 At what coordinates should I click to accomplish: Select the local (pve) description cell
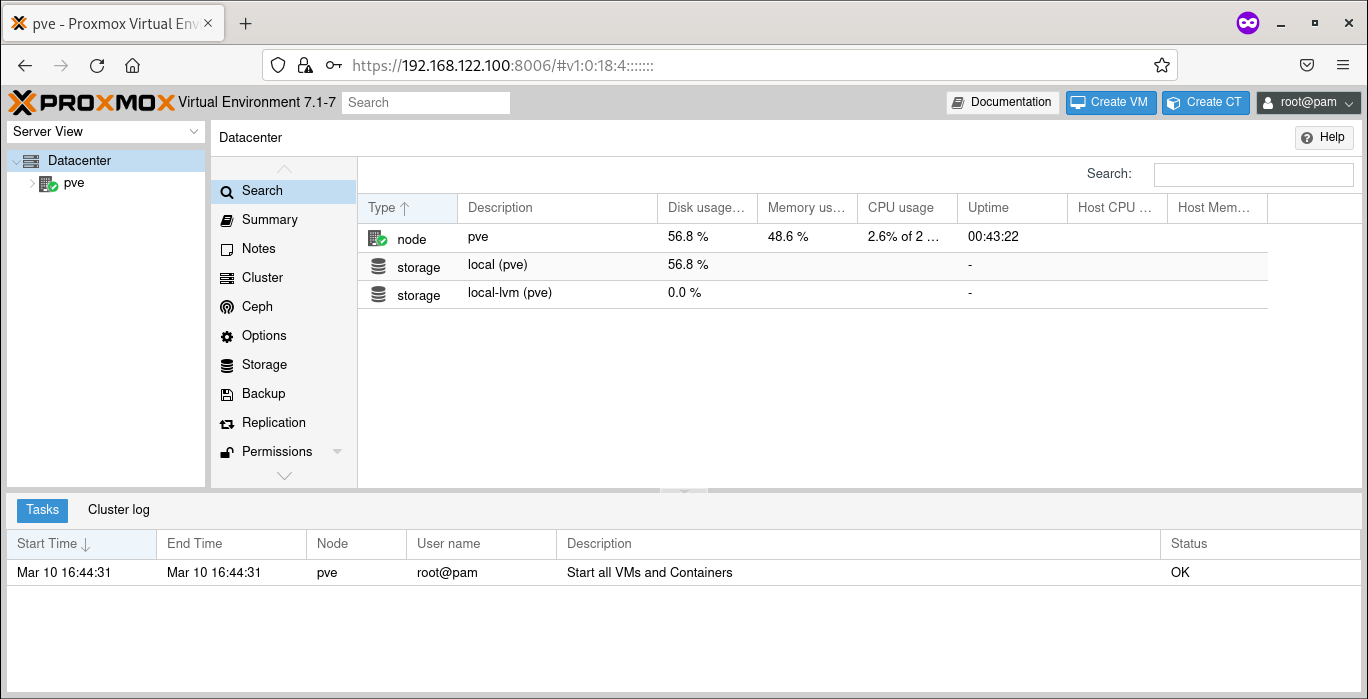(x=557, y=265)
